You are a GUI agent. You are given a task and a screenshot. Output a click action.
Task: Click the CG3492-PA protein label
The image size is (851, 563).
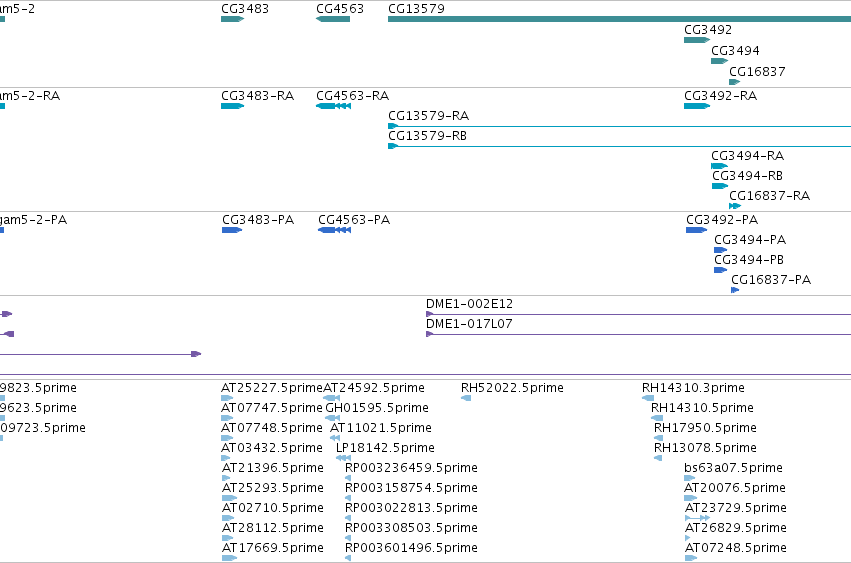722,220
